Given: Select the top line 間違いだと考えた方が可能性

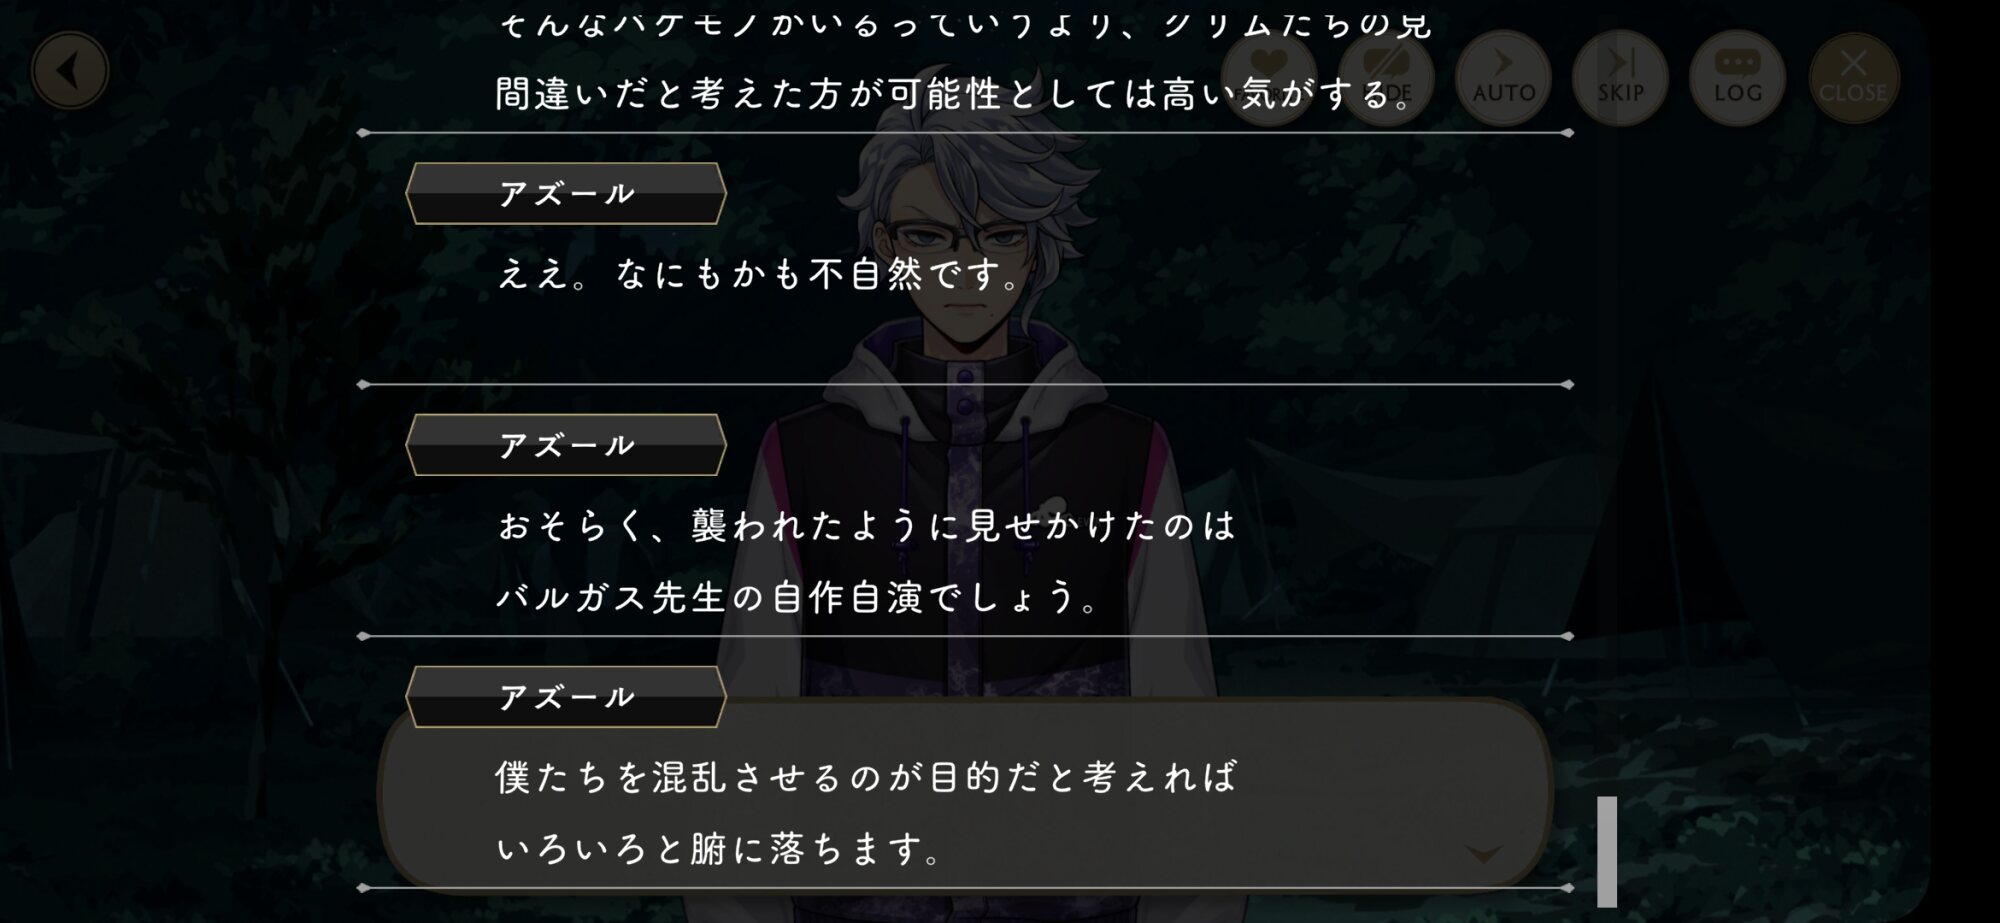Looking at the screenshot, I should [954, 94].
